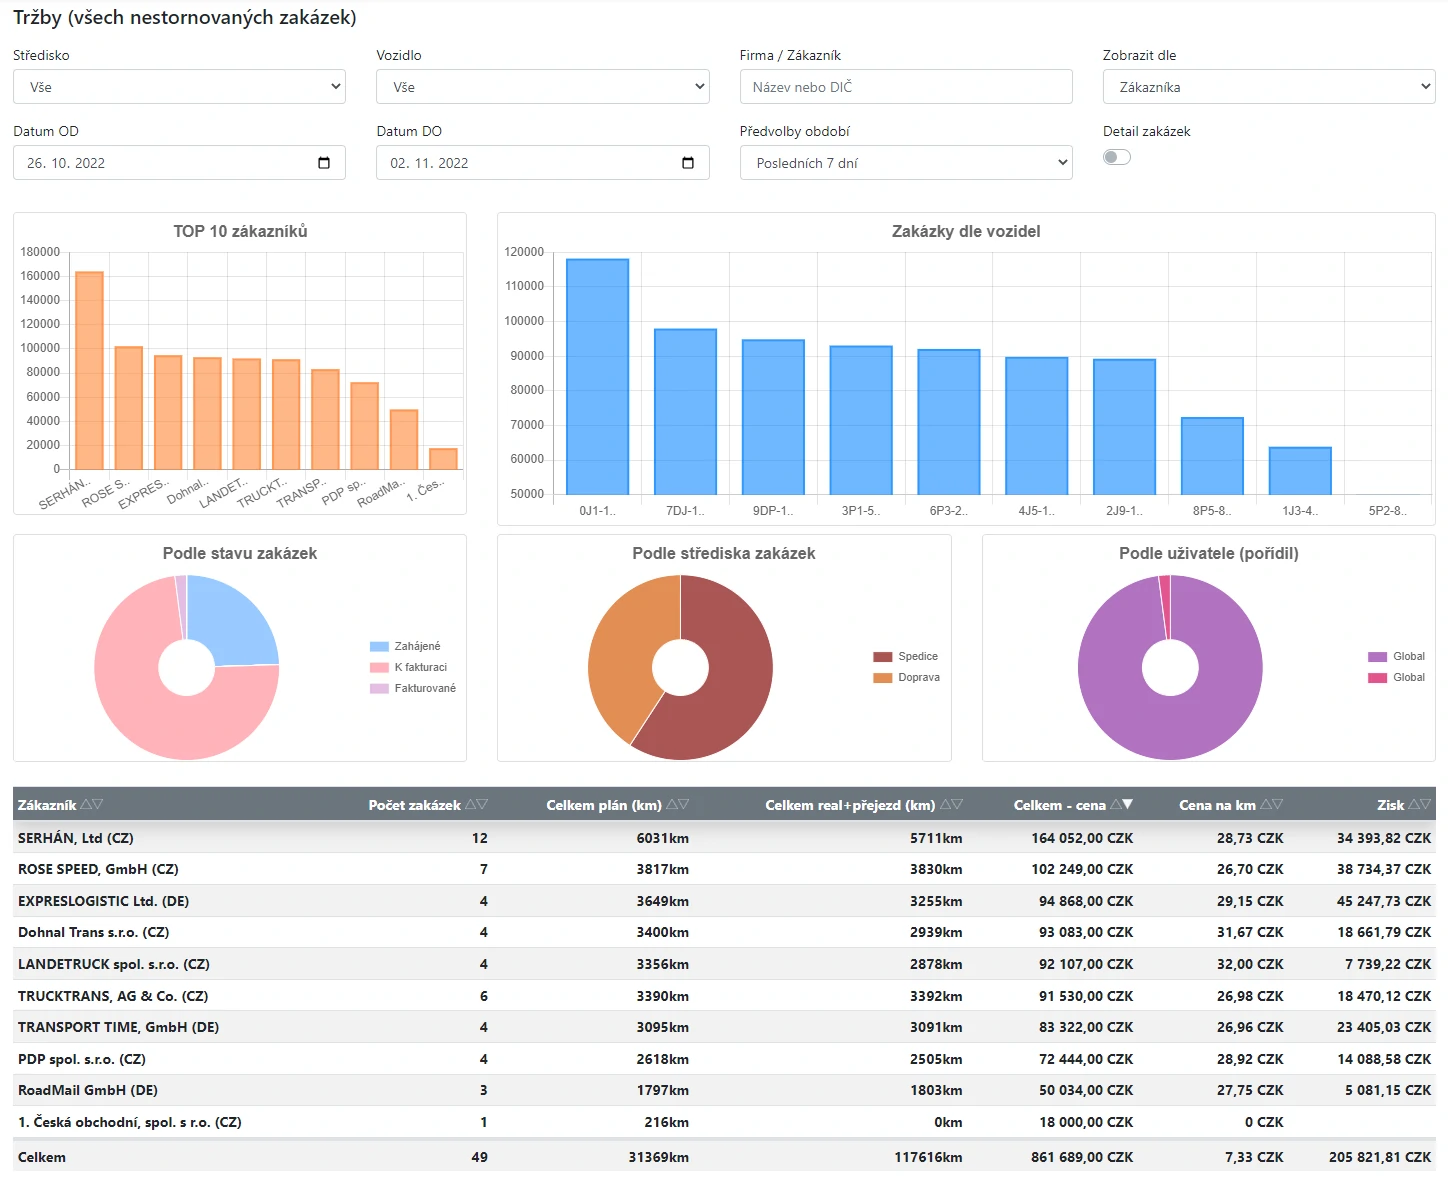The width and height of the screenshot is (1448, 1177).
Task: Click the 2J9-1.. vehicle bar
Action: (1125, 427)
